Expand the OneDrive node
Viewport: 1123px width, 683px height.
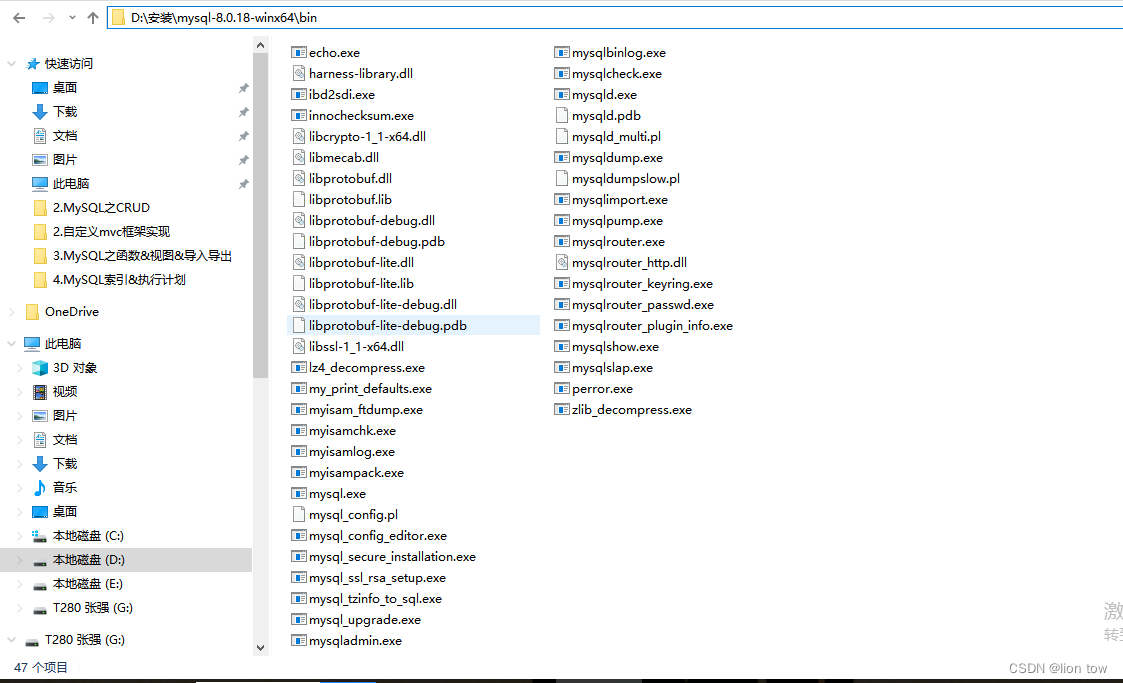(11, 311)
